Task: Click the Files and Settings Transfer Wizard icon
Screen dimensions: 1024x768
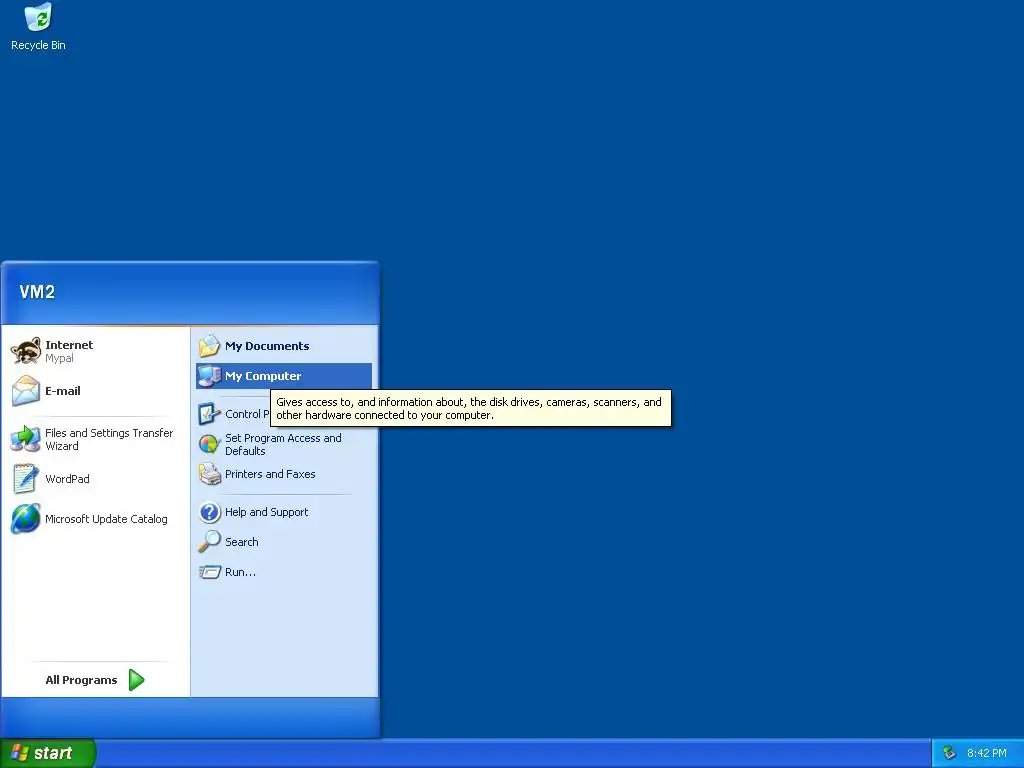Action: click(x=26, y=439)
